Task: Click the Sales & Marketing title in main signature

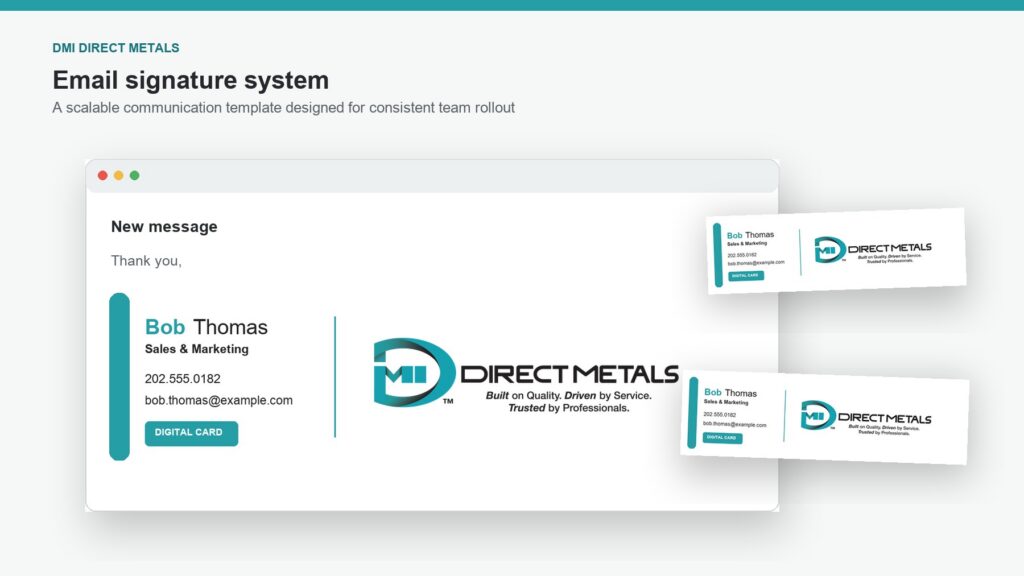Action: tap(197, 349)
